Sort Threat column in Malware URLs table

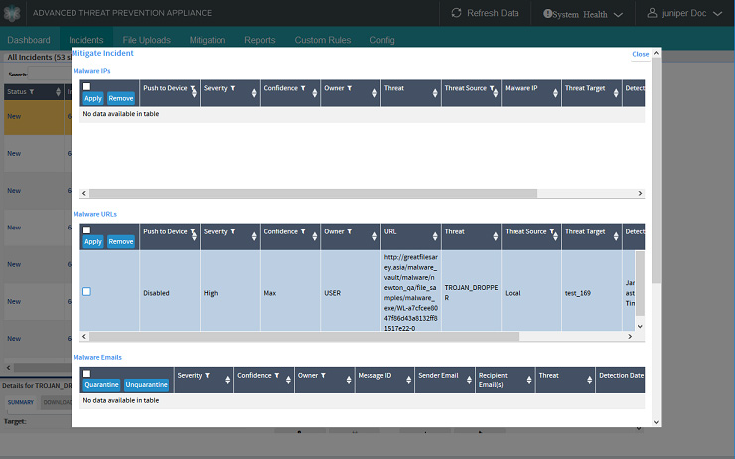click(495, 236)
